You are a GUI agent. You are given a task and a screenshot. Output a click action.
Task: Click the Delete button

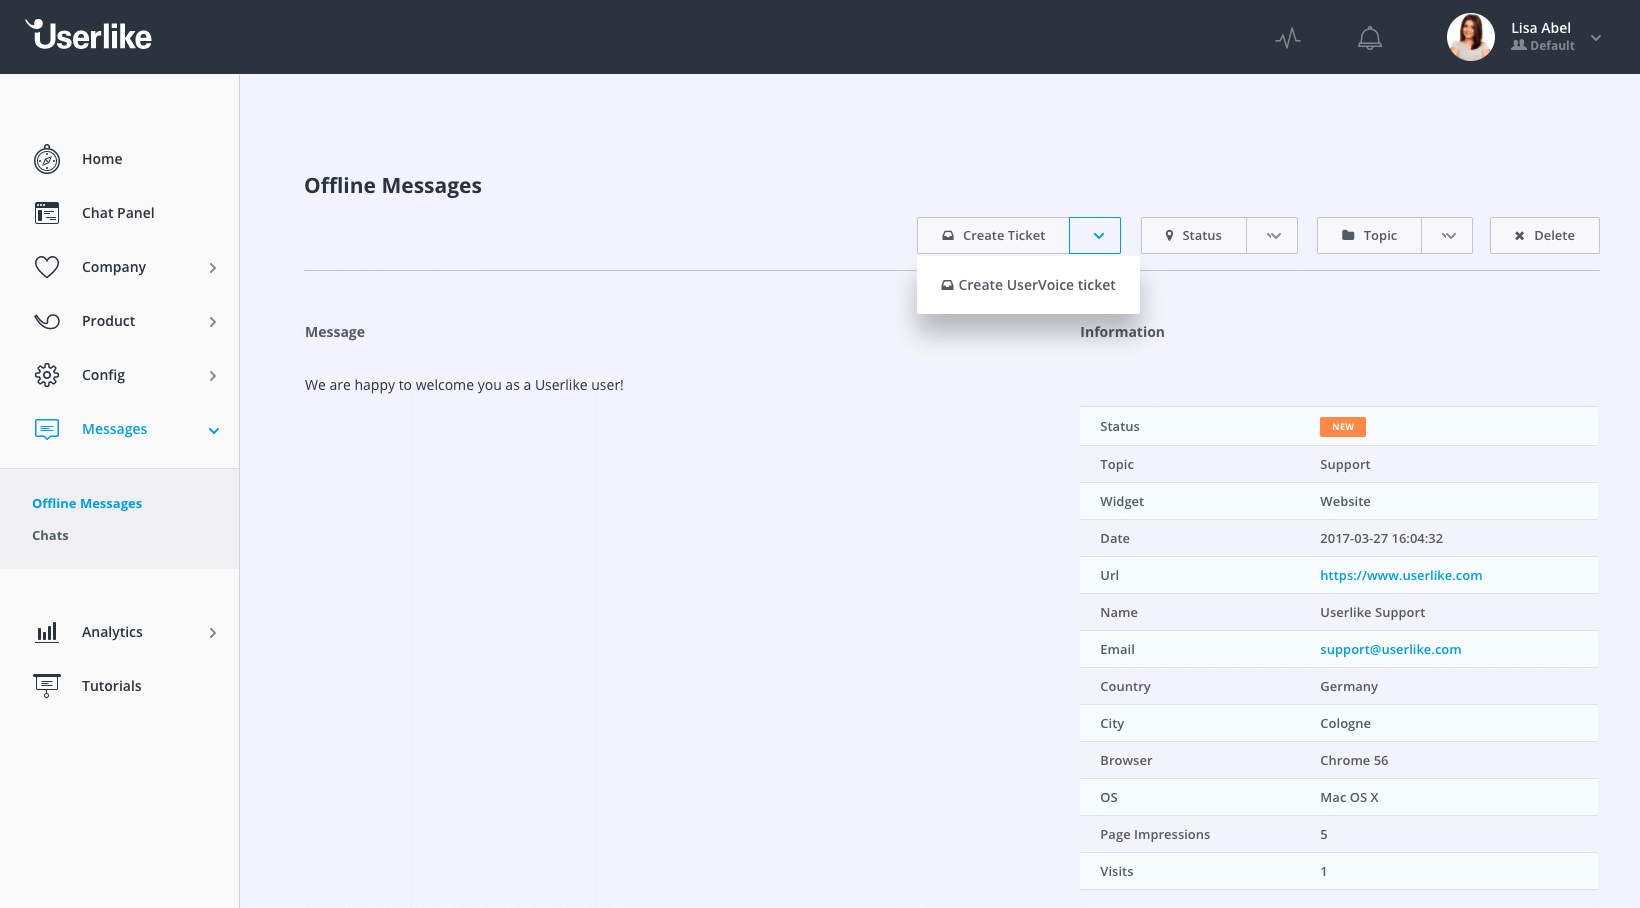coord(1545,235)
